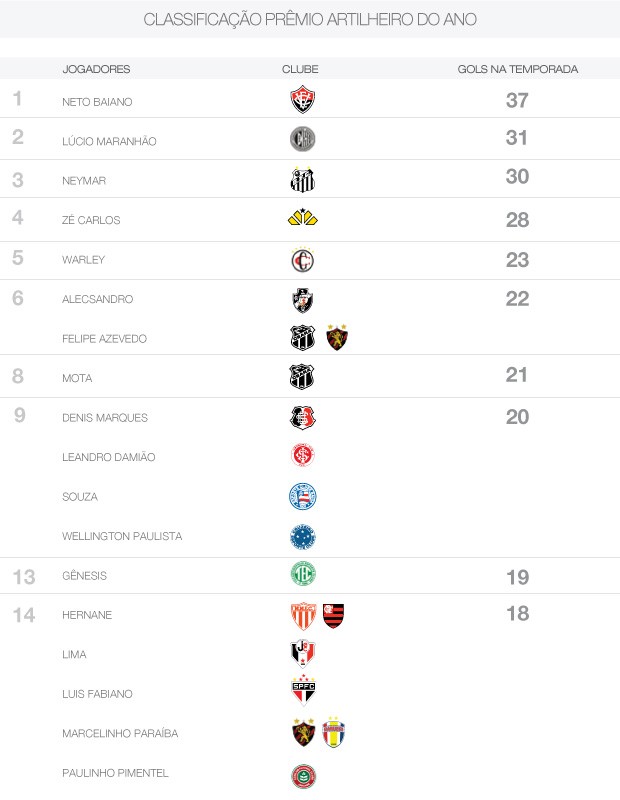This screenshot has width=620, height=800.
Task: Click the Jogadores column header
Action: (96, 69)
